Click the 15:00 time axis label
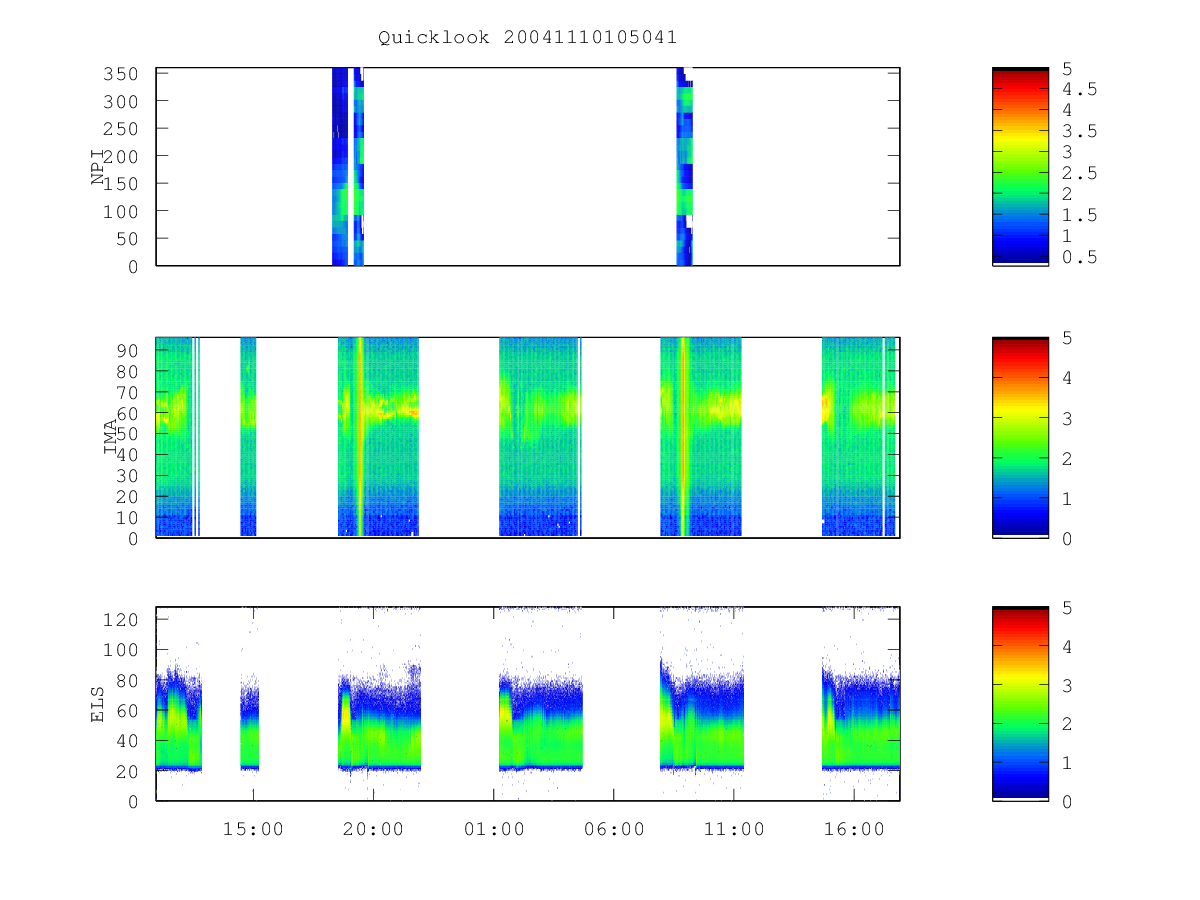This screenshot has width=1200, height=900. (253, 829)
